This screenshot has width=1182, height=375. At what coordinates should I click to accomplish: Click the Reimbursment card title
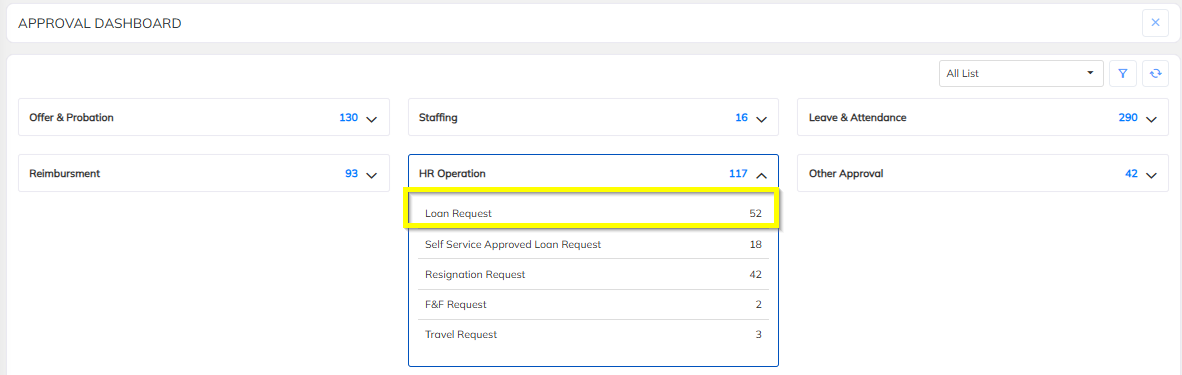click(x=65, y=174)
